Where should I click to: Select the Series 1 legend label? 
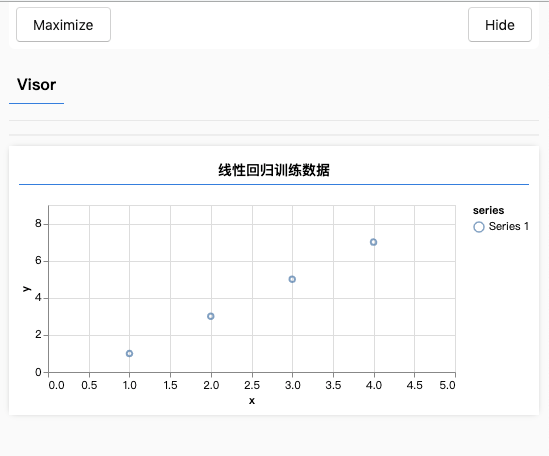tap(508, 226)
